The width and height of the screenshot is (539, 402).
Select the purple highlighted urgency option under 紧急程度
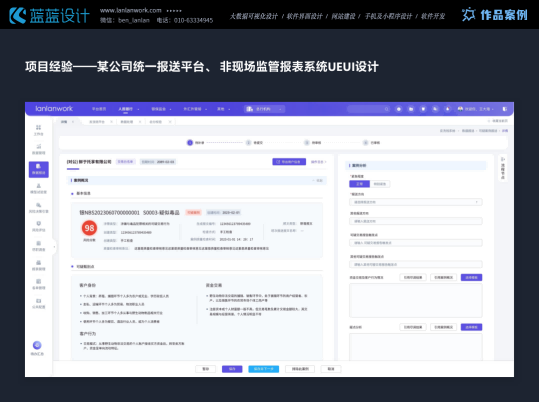(x=360, y=184)
